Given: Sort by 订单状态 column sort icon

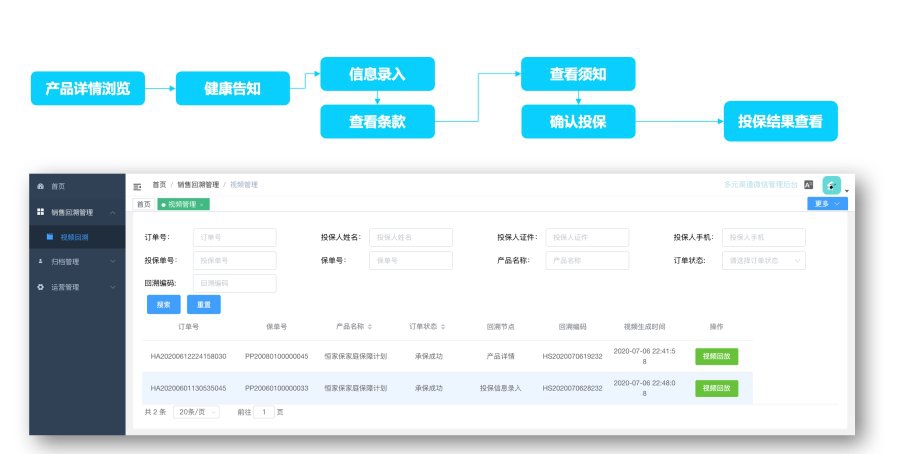Looking at the screenshot, I should pos(443,327).
